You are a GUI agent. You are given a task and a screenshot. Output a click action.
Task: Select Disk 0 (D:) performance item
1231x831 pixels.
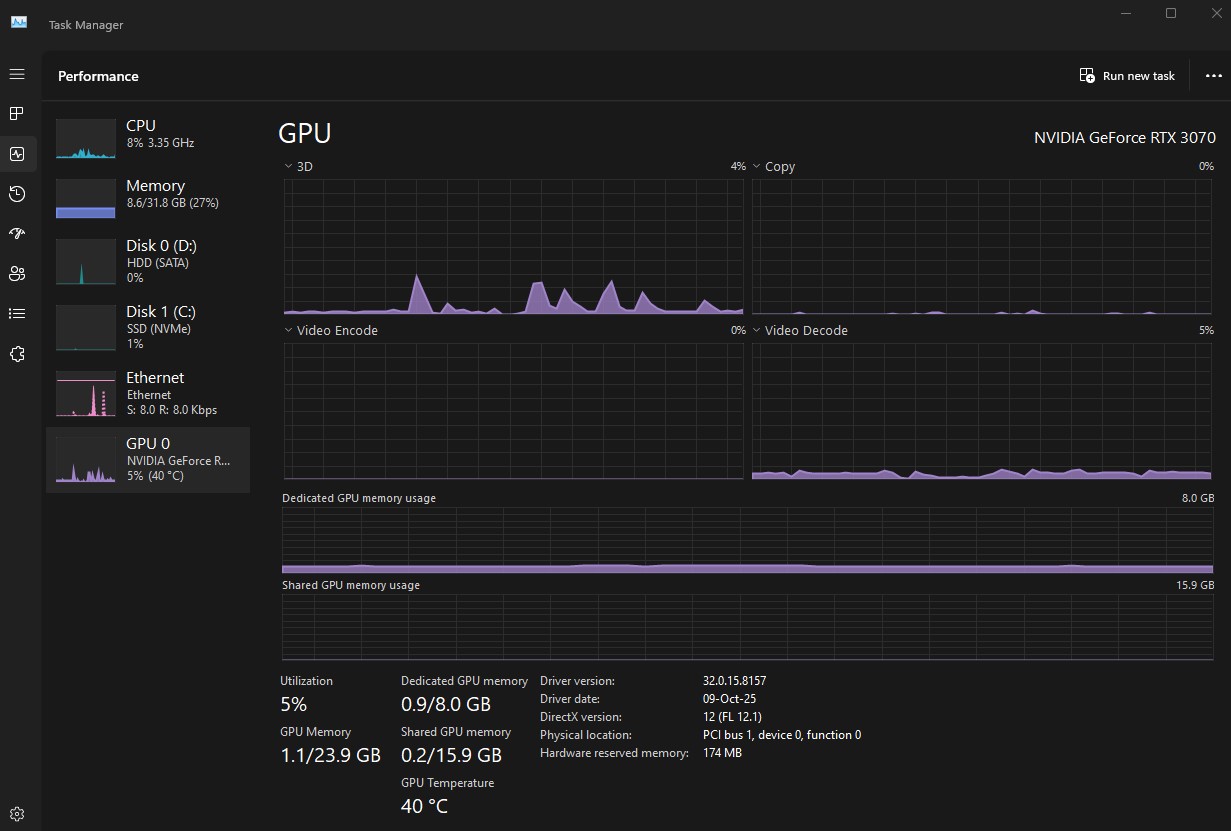point(148,260)
